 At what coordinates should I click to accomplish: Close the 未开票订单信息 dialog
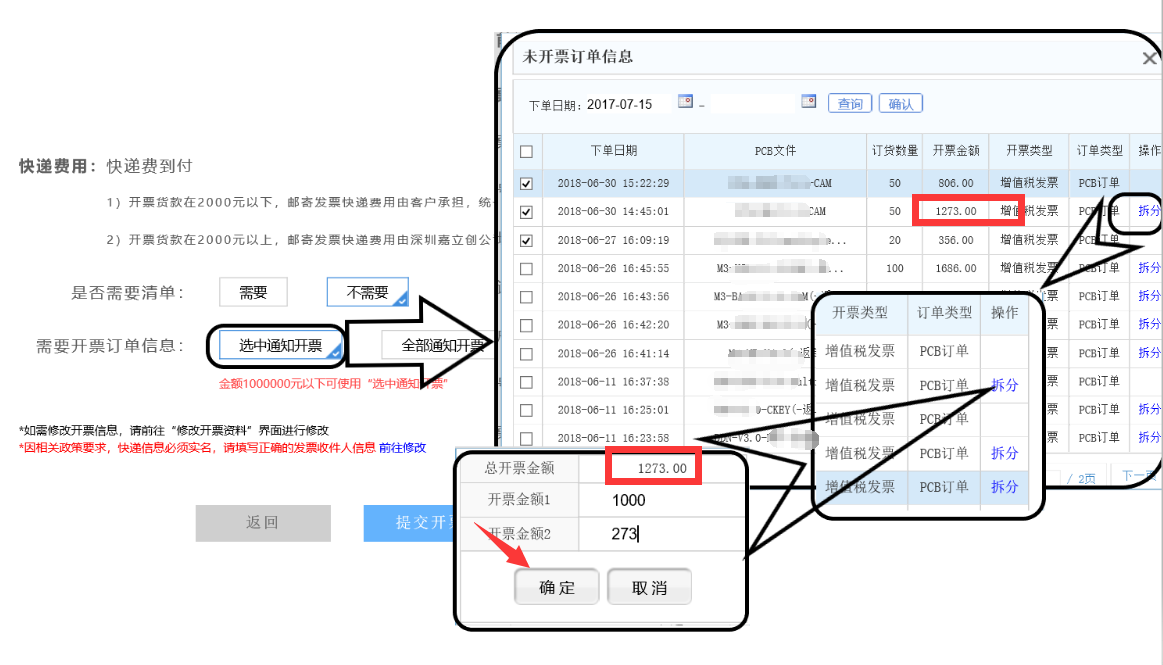[1149, 59]
